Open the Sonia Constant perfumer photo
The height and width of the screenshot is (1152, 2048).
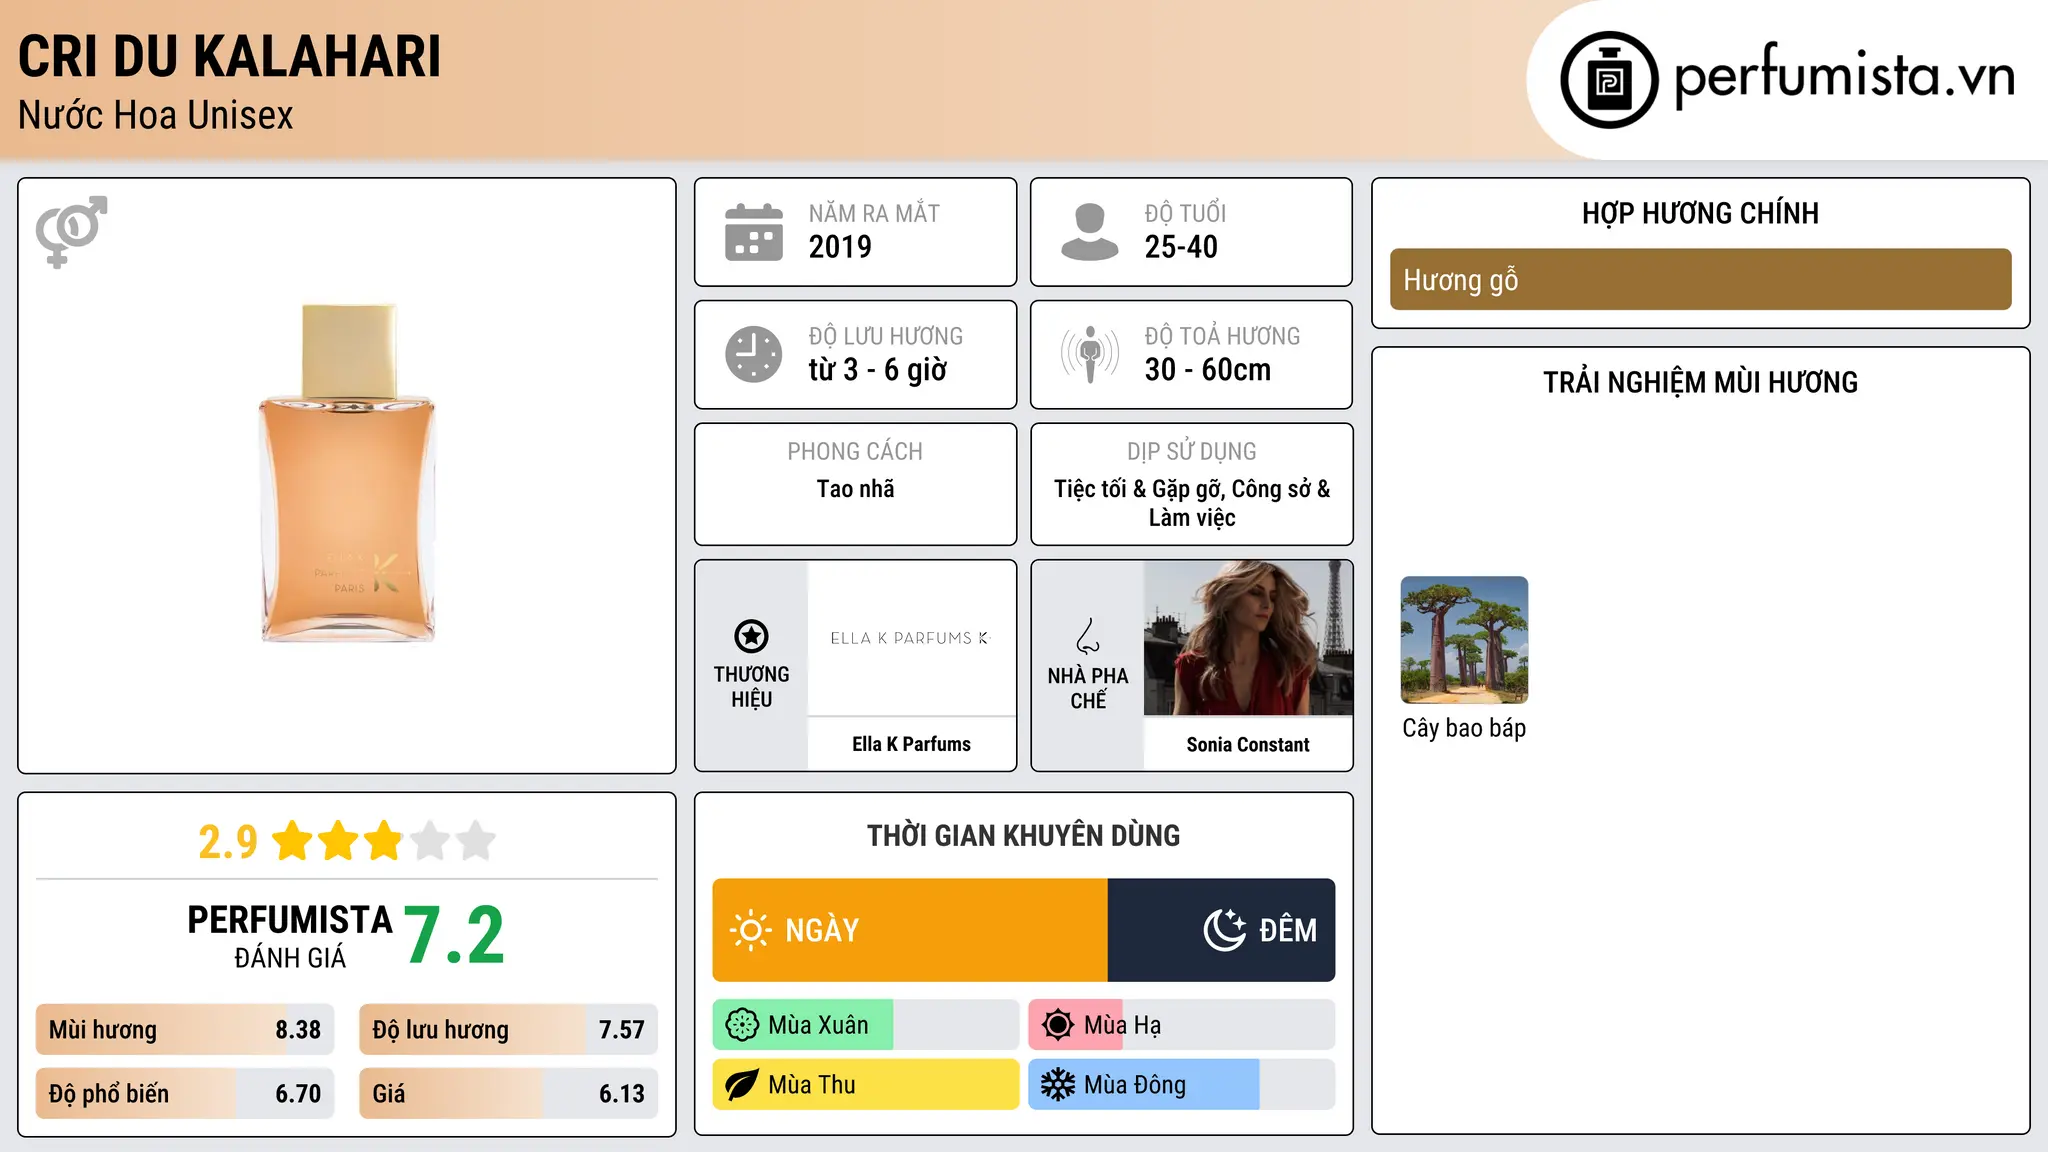[1248, 638]
